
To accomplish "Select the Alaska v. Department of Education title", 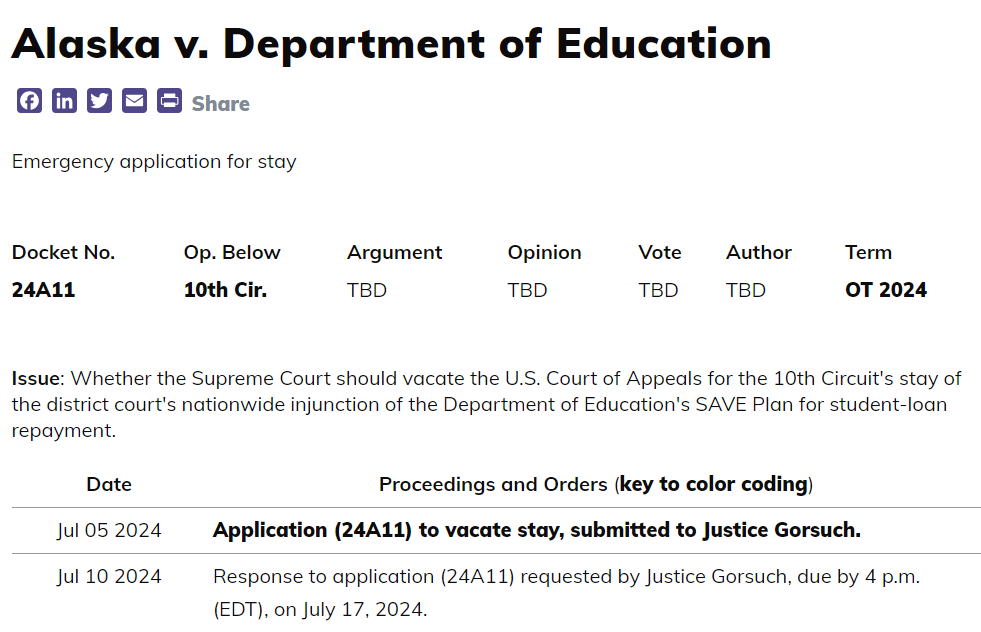I will (x=392, y=44).
